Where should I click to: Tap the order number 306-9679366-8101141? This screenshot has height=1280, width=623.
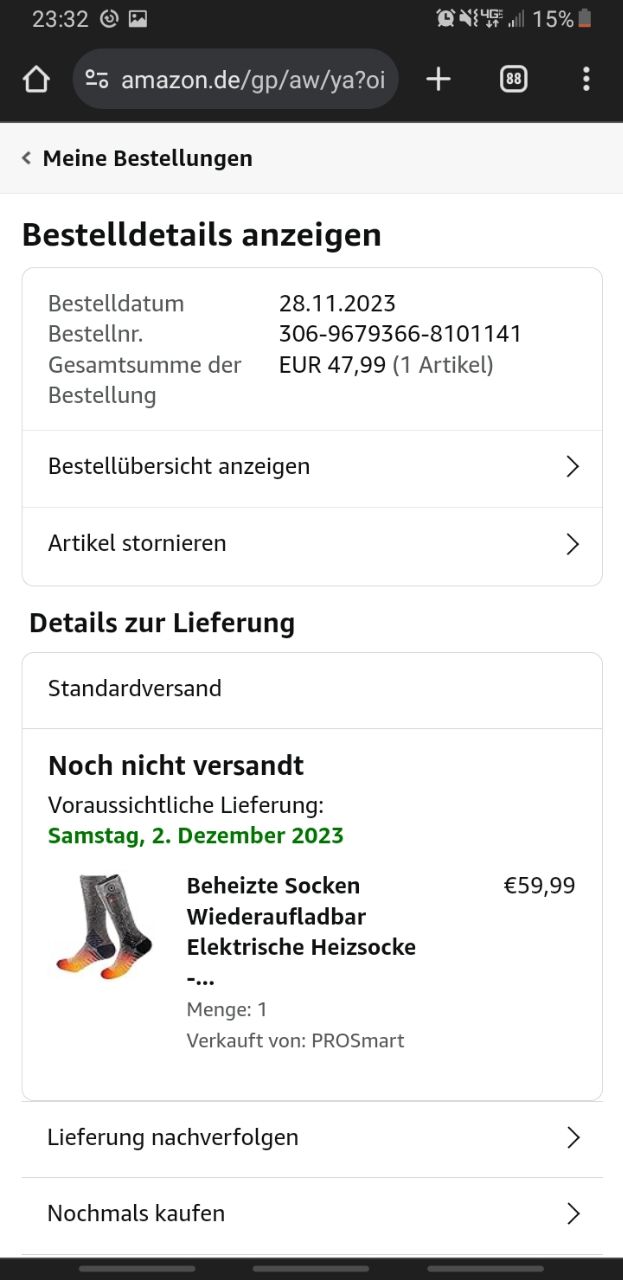pyautogui.click(x=400, y=334)
